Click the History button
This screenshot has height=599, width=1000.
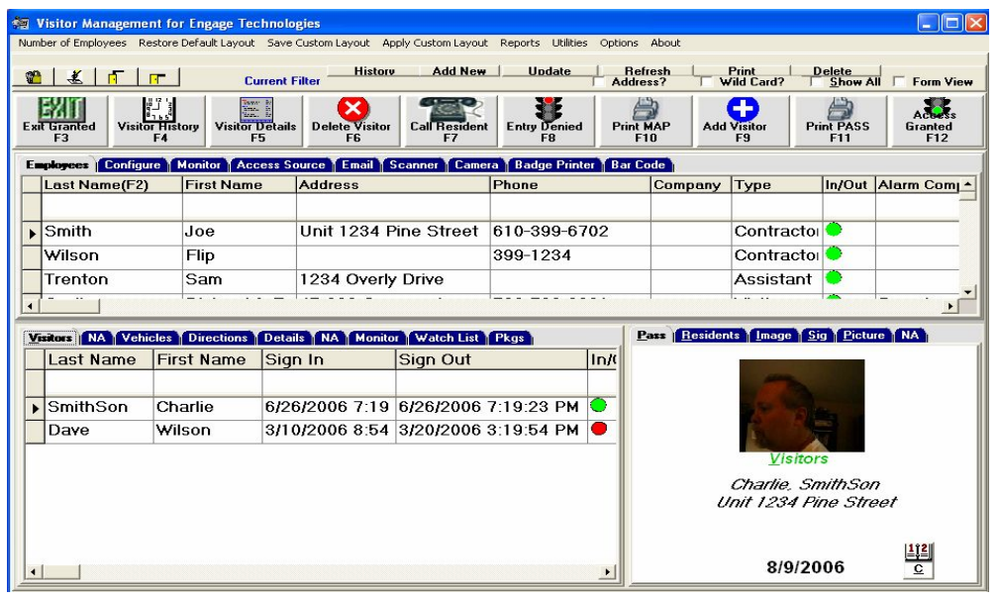374,70
